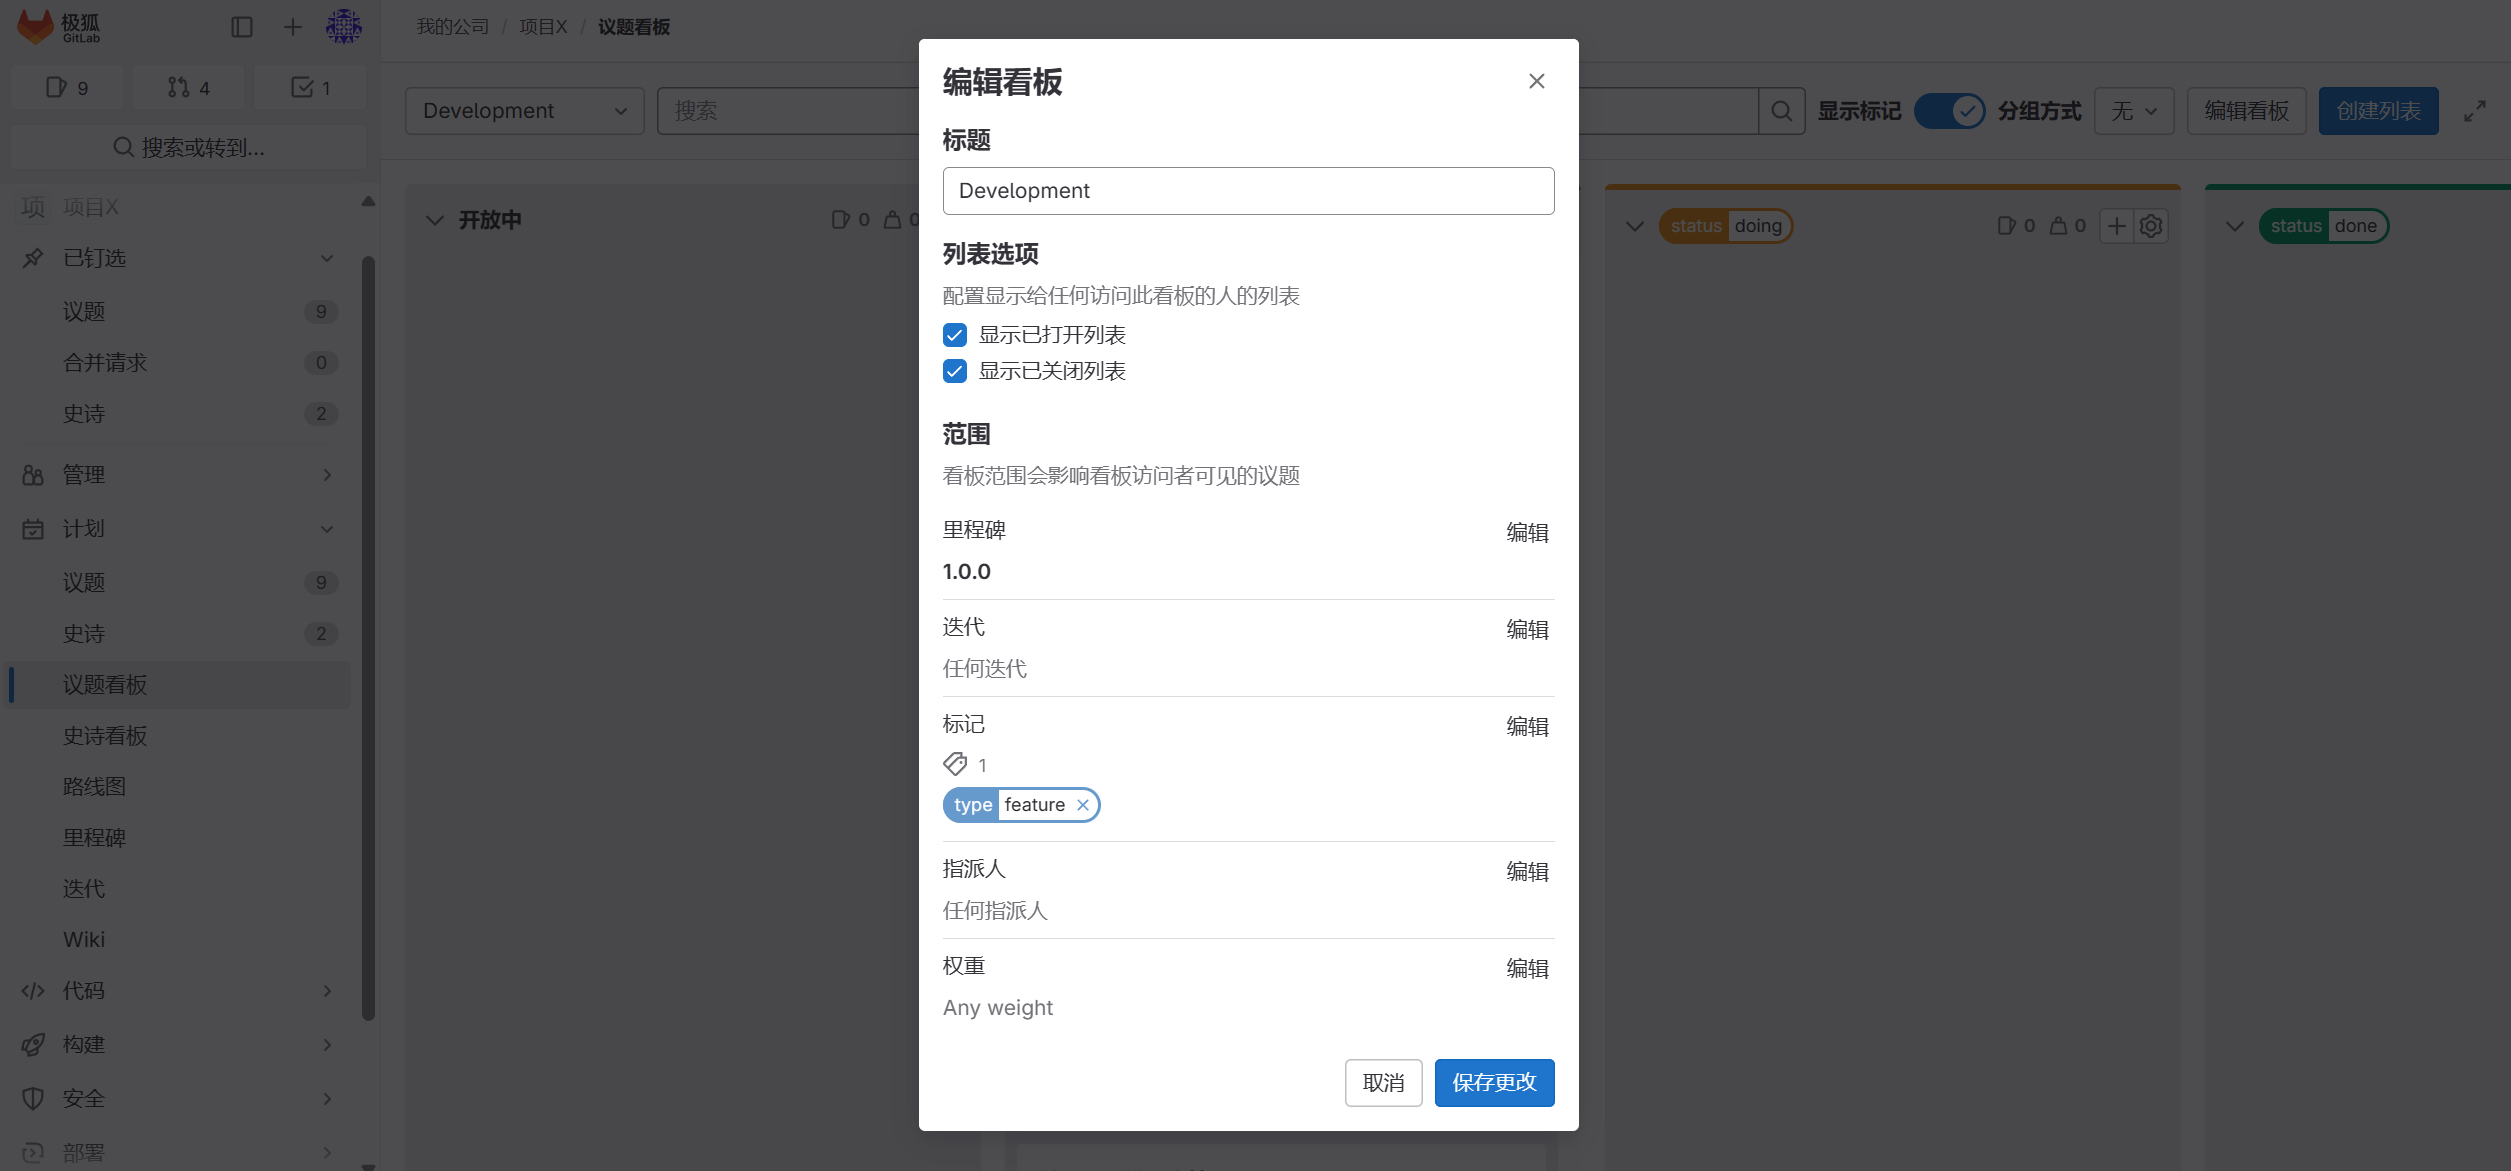The width and height of the screenshot is (2511, 1171).
Task: Click the issues counter icon showing 9
Action: [66, 87]
